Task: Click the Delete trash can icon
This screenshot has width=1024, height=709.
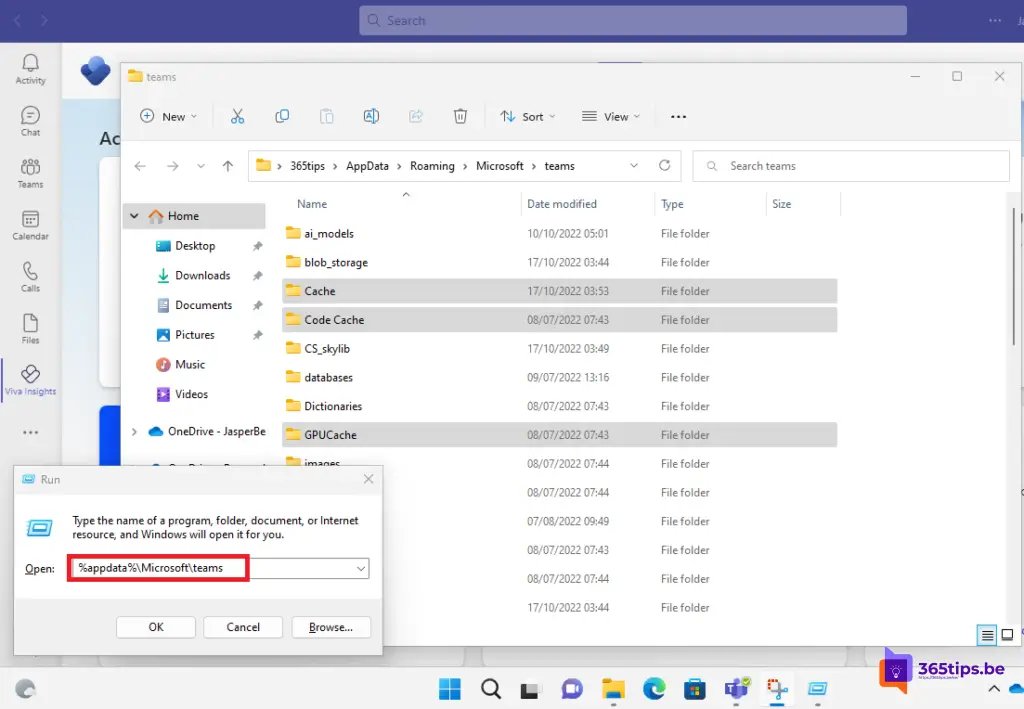Action: point(460,116)
